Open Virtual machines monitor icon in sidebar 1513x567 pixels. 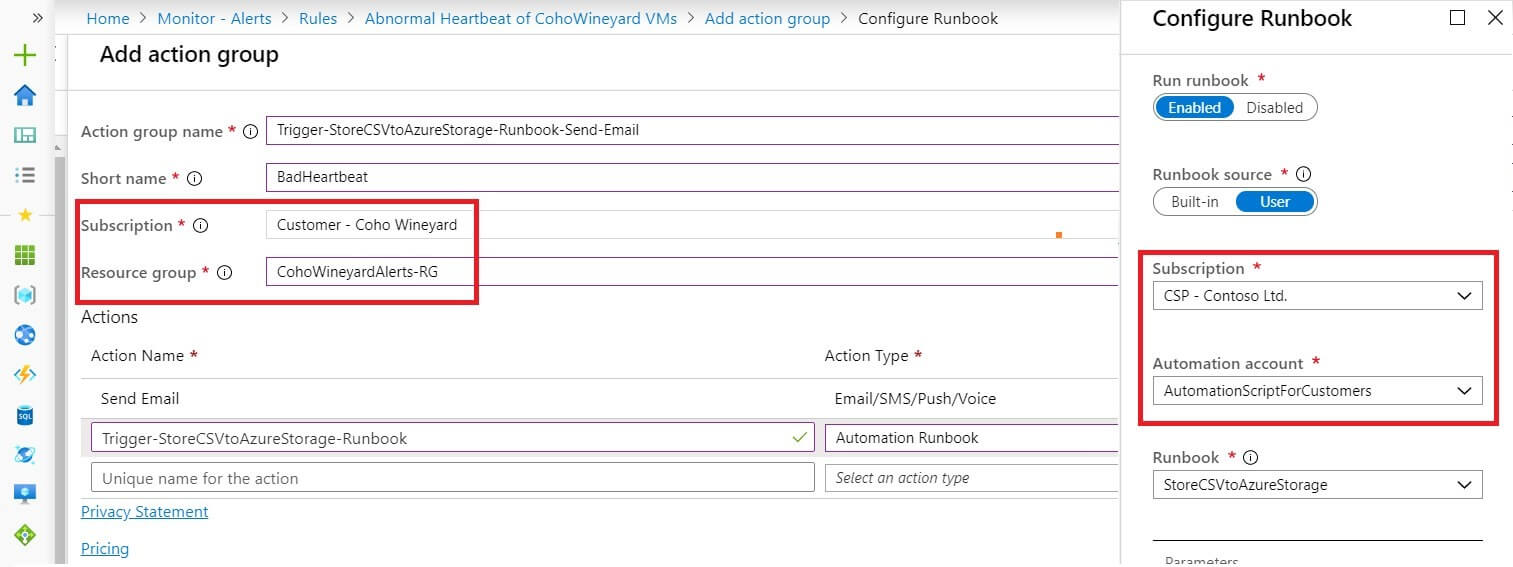[25, 494]
